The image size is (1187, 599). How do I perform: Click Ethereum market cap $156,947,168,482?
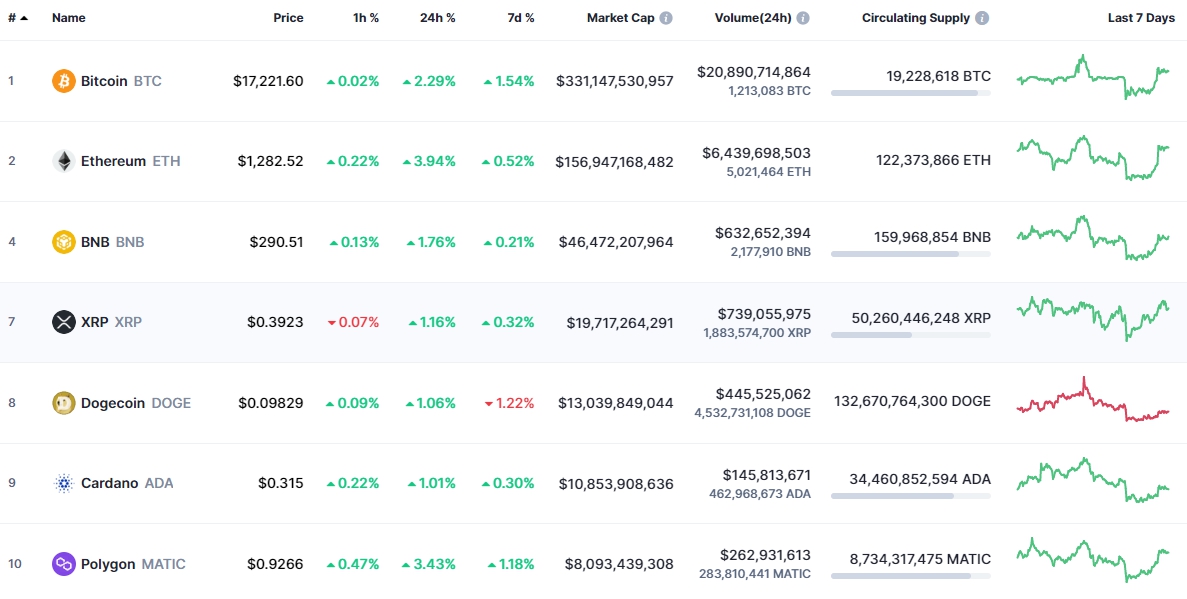pos(615,162)
